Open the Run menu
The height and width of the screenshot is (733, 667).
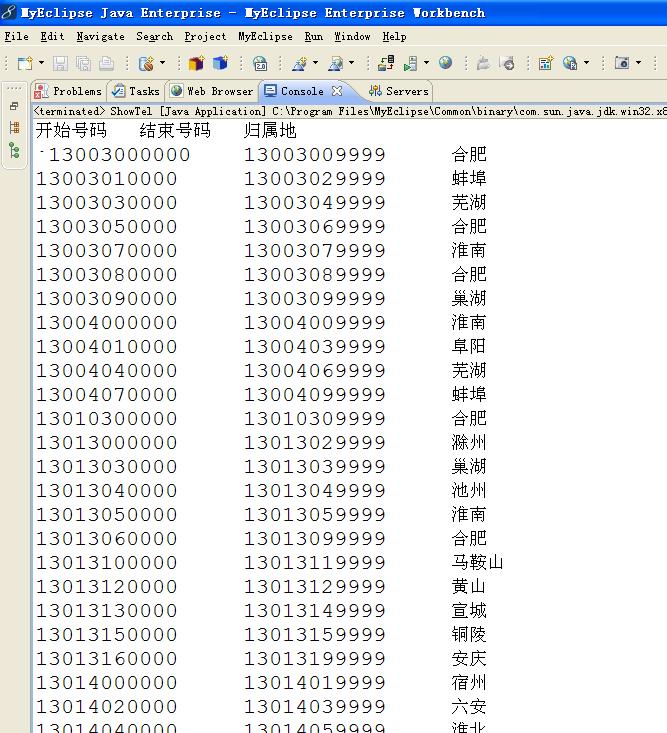point(314,36)
